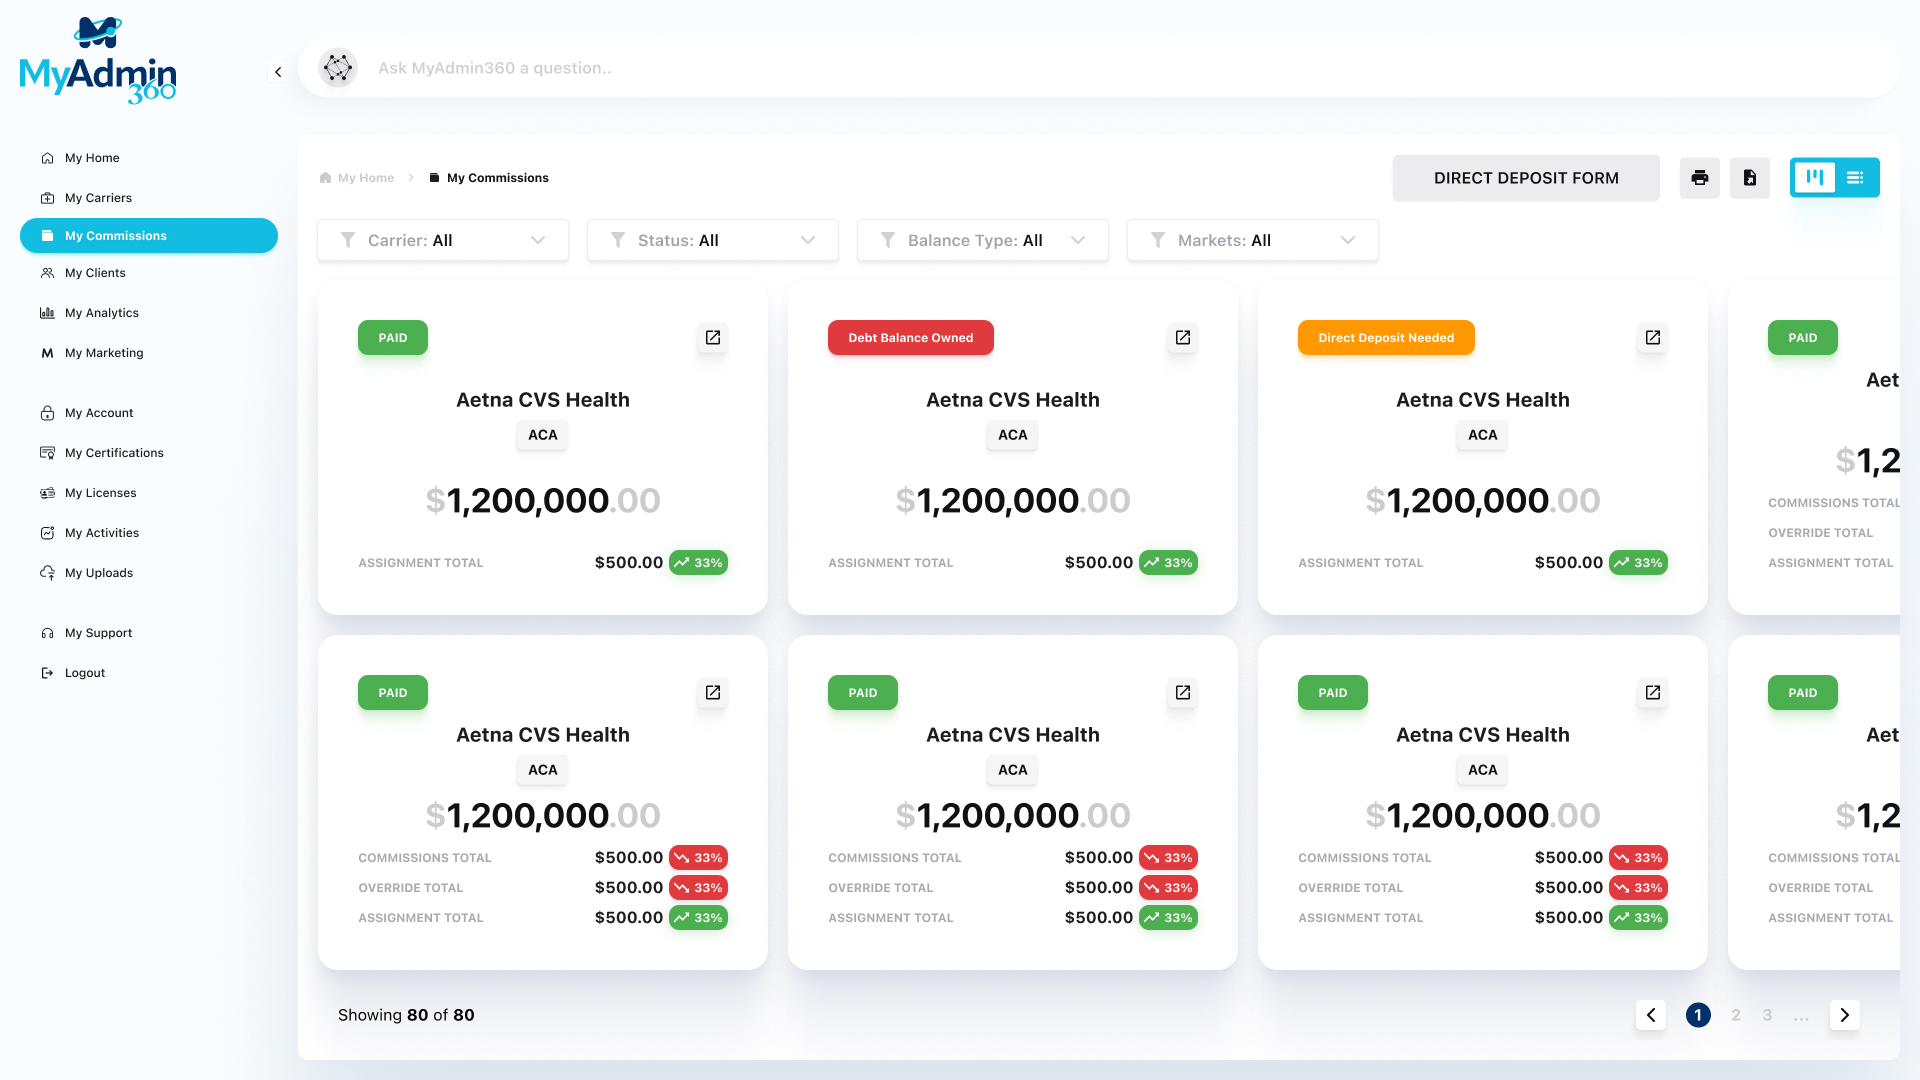Image resolution: width=1920 pixels, height=1080 pixels.
Task: Click the DIRECT DEPOSIT FORM button
Action: coord(1526,177)
